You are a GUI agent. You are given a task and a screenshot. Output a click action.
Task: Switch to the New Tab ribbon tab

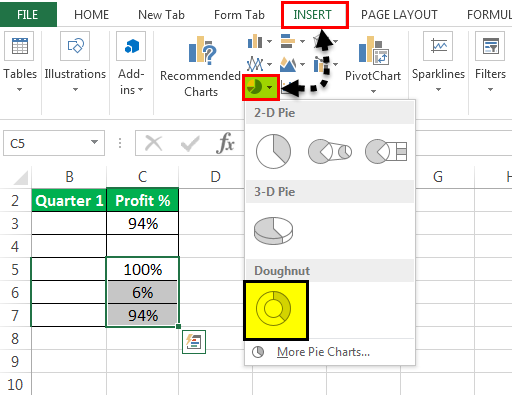161,15
